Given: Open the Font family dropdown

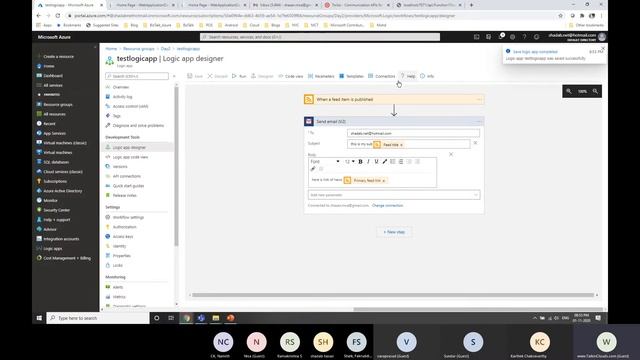Looking at the screenshot, I should (x=325, y=162).
